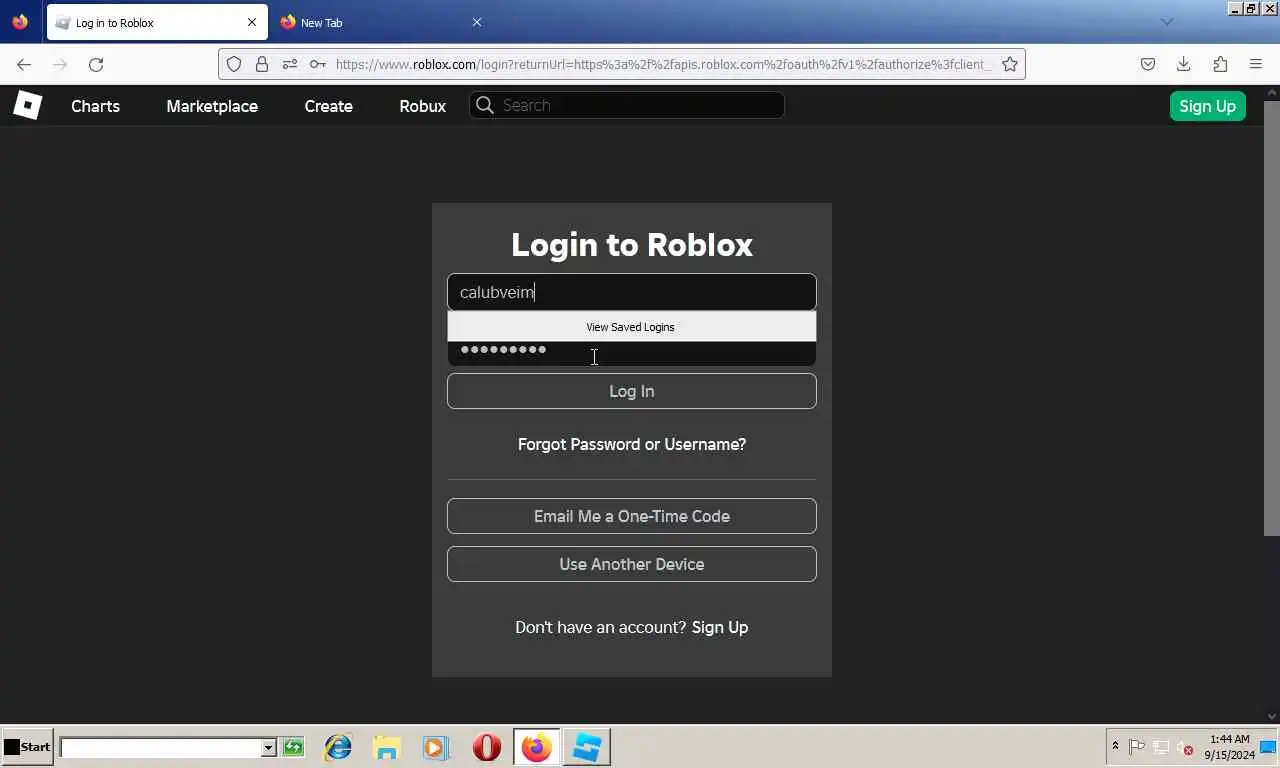The image size is (1280, 768).
Task: Click the browser URL address bar
Action: [662, 64]
